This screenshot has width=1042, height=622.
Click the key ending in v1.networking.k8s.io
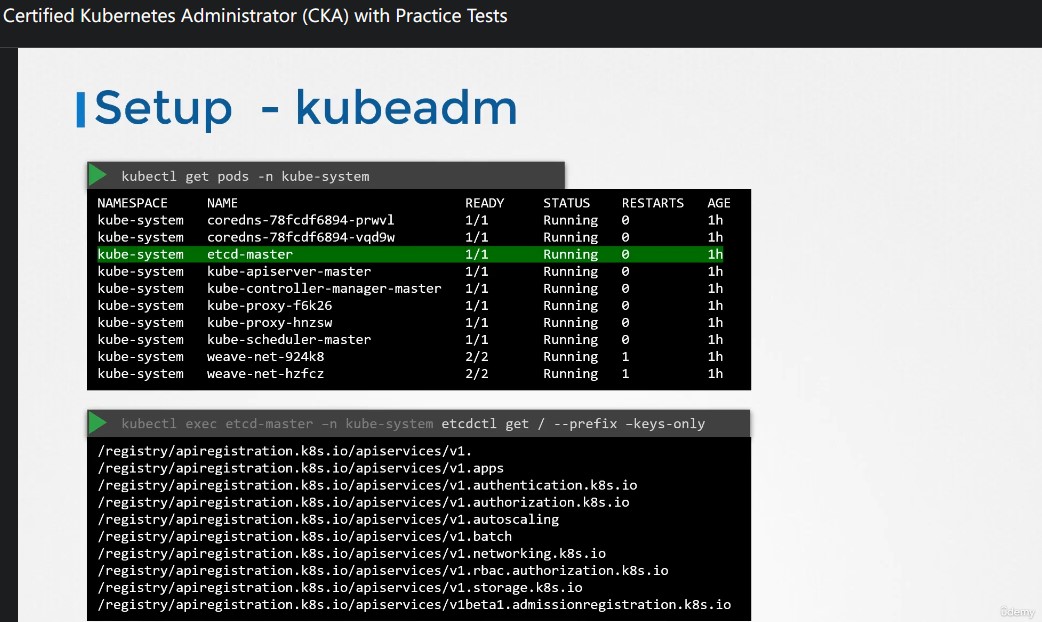click(x=352, y=553)
